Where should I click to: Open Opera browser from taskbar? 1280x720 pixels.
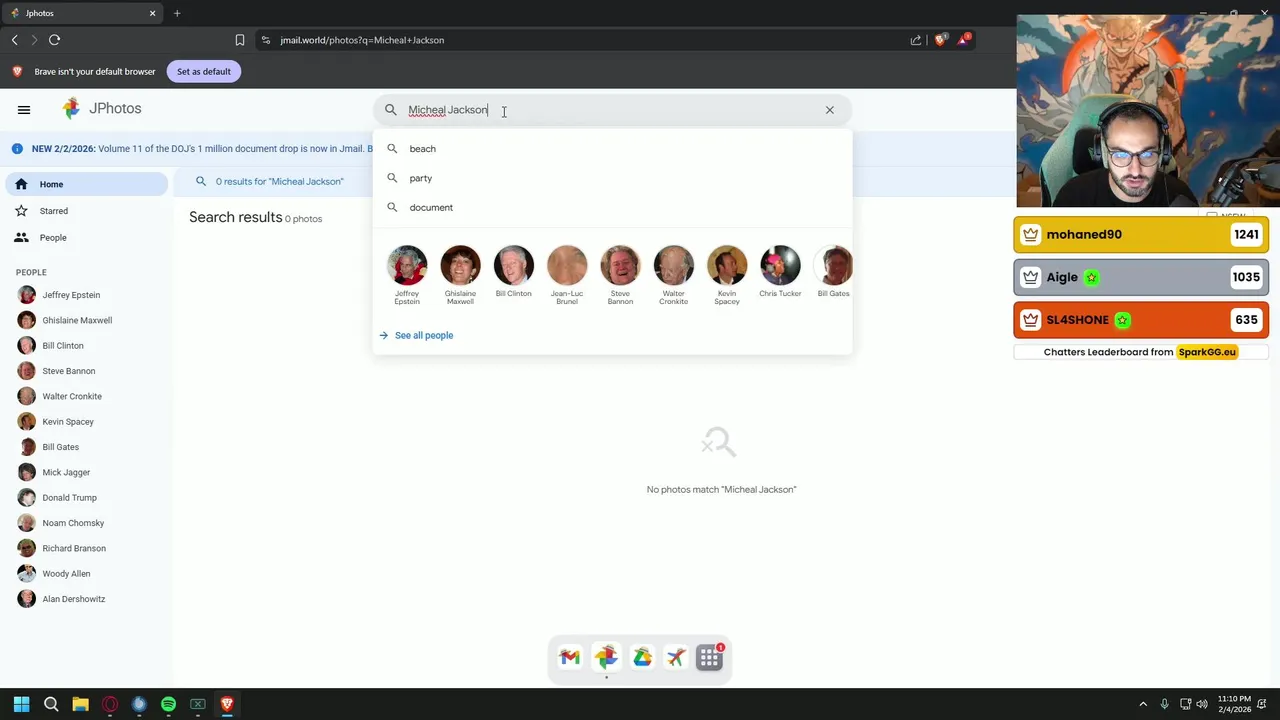[x=110, y=704]
